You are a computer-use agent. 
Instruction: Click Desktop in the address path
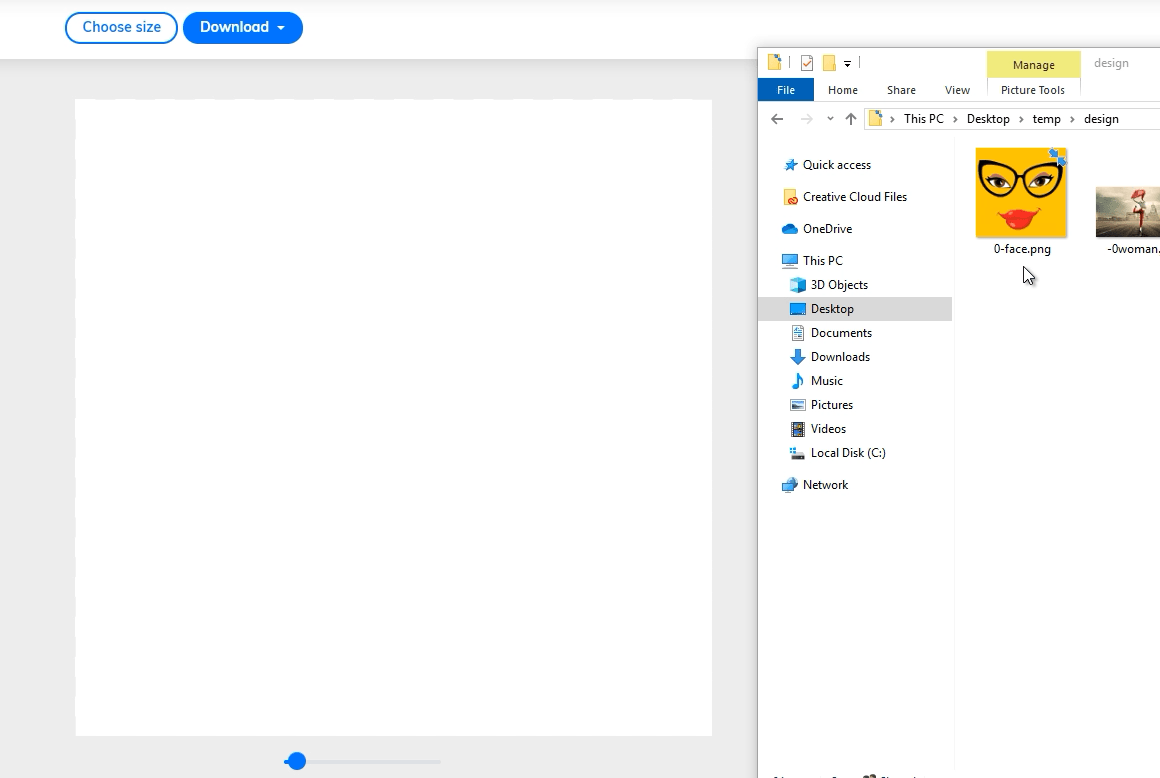[x=988, y=118]
